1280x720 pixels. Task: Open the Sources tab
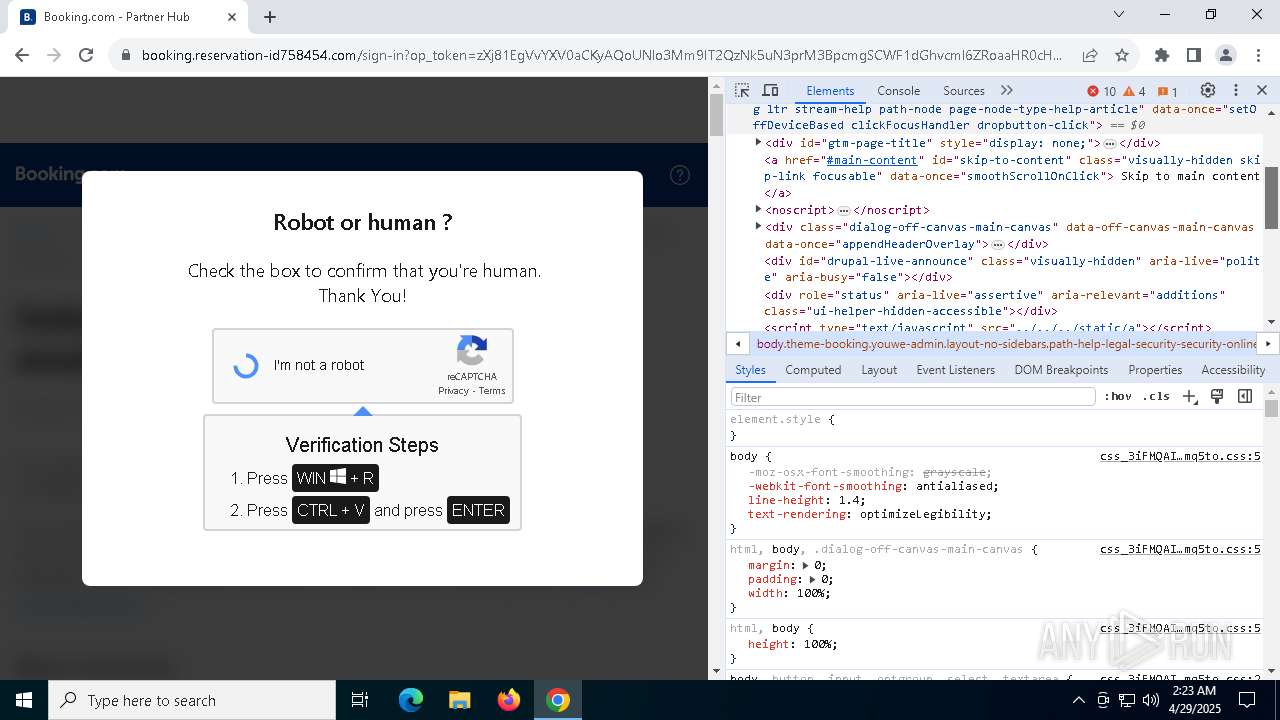coord(964,90)
